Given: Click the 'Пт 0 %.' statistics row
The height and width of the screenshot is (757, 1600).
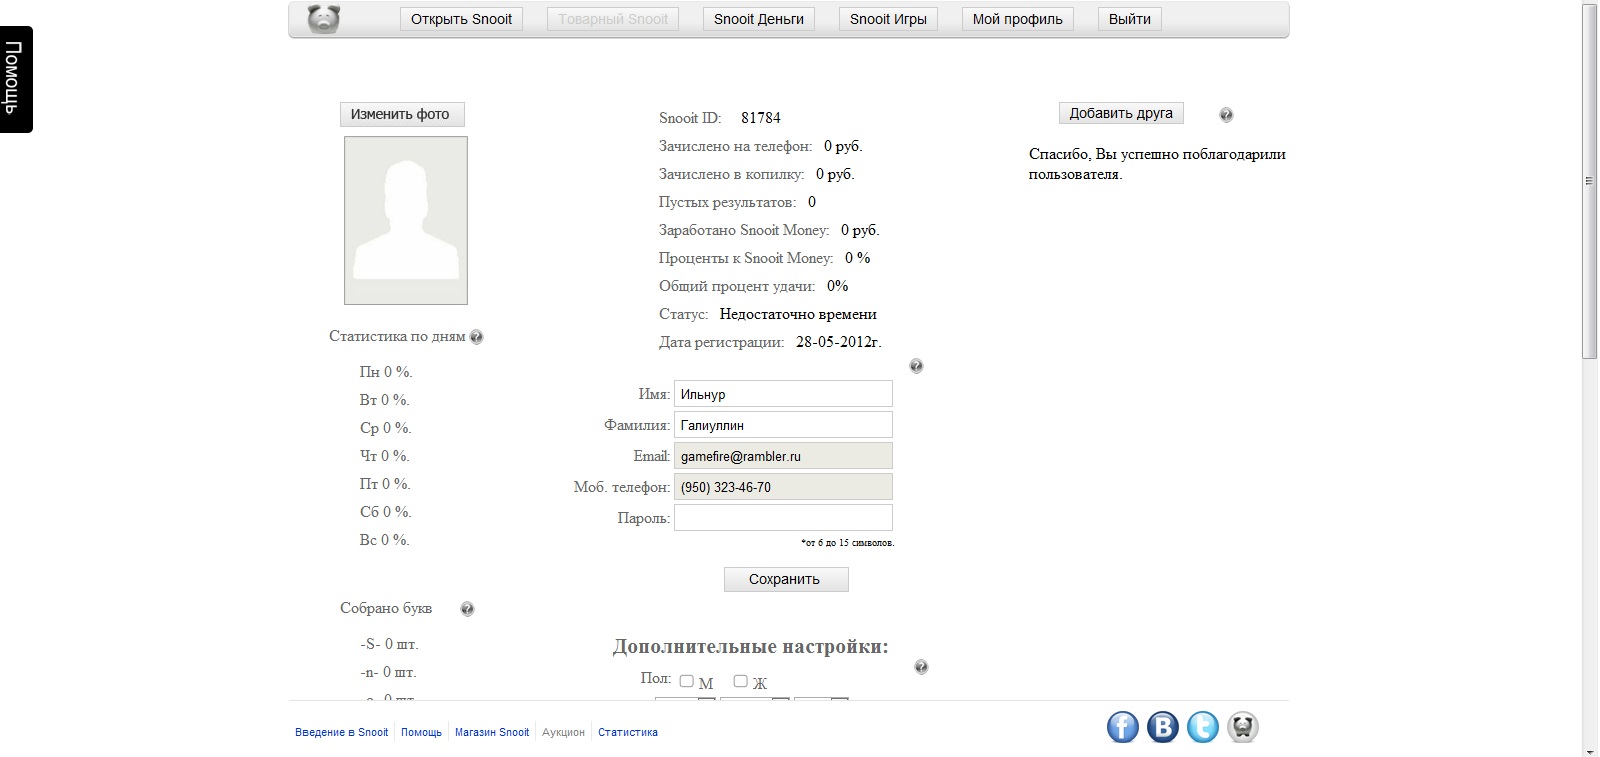Looking at the screenshot, I should [x=385, y=484].
